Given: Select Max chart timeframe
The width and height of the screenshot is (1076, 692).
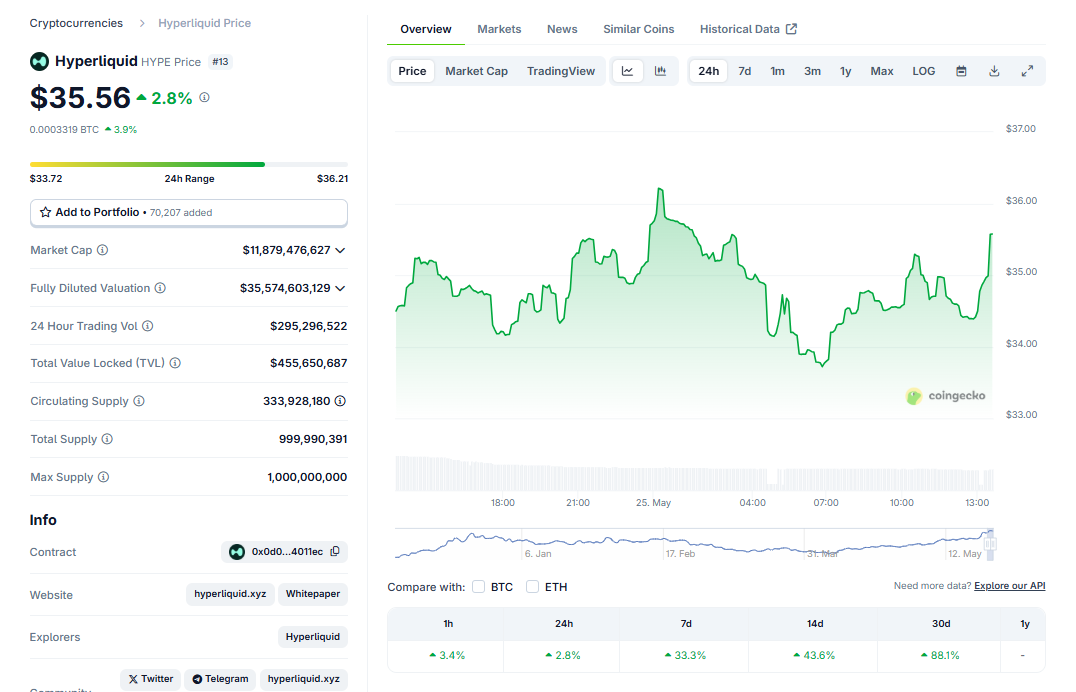Looking at the screenshot, I should point(882,71).
